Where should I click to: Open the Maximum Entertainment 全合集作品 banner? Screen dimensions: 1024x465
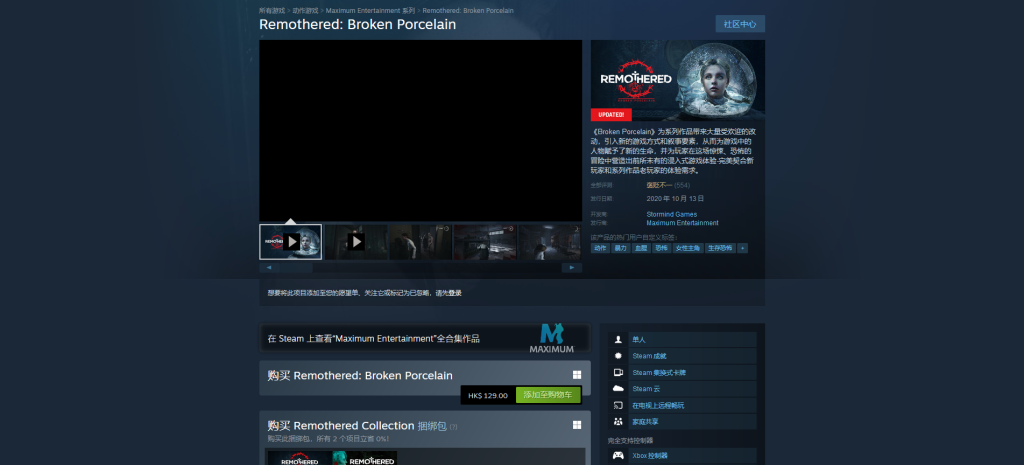pyautogui.click(x=424, y=338)
